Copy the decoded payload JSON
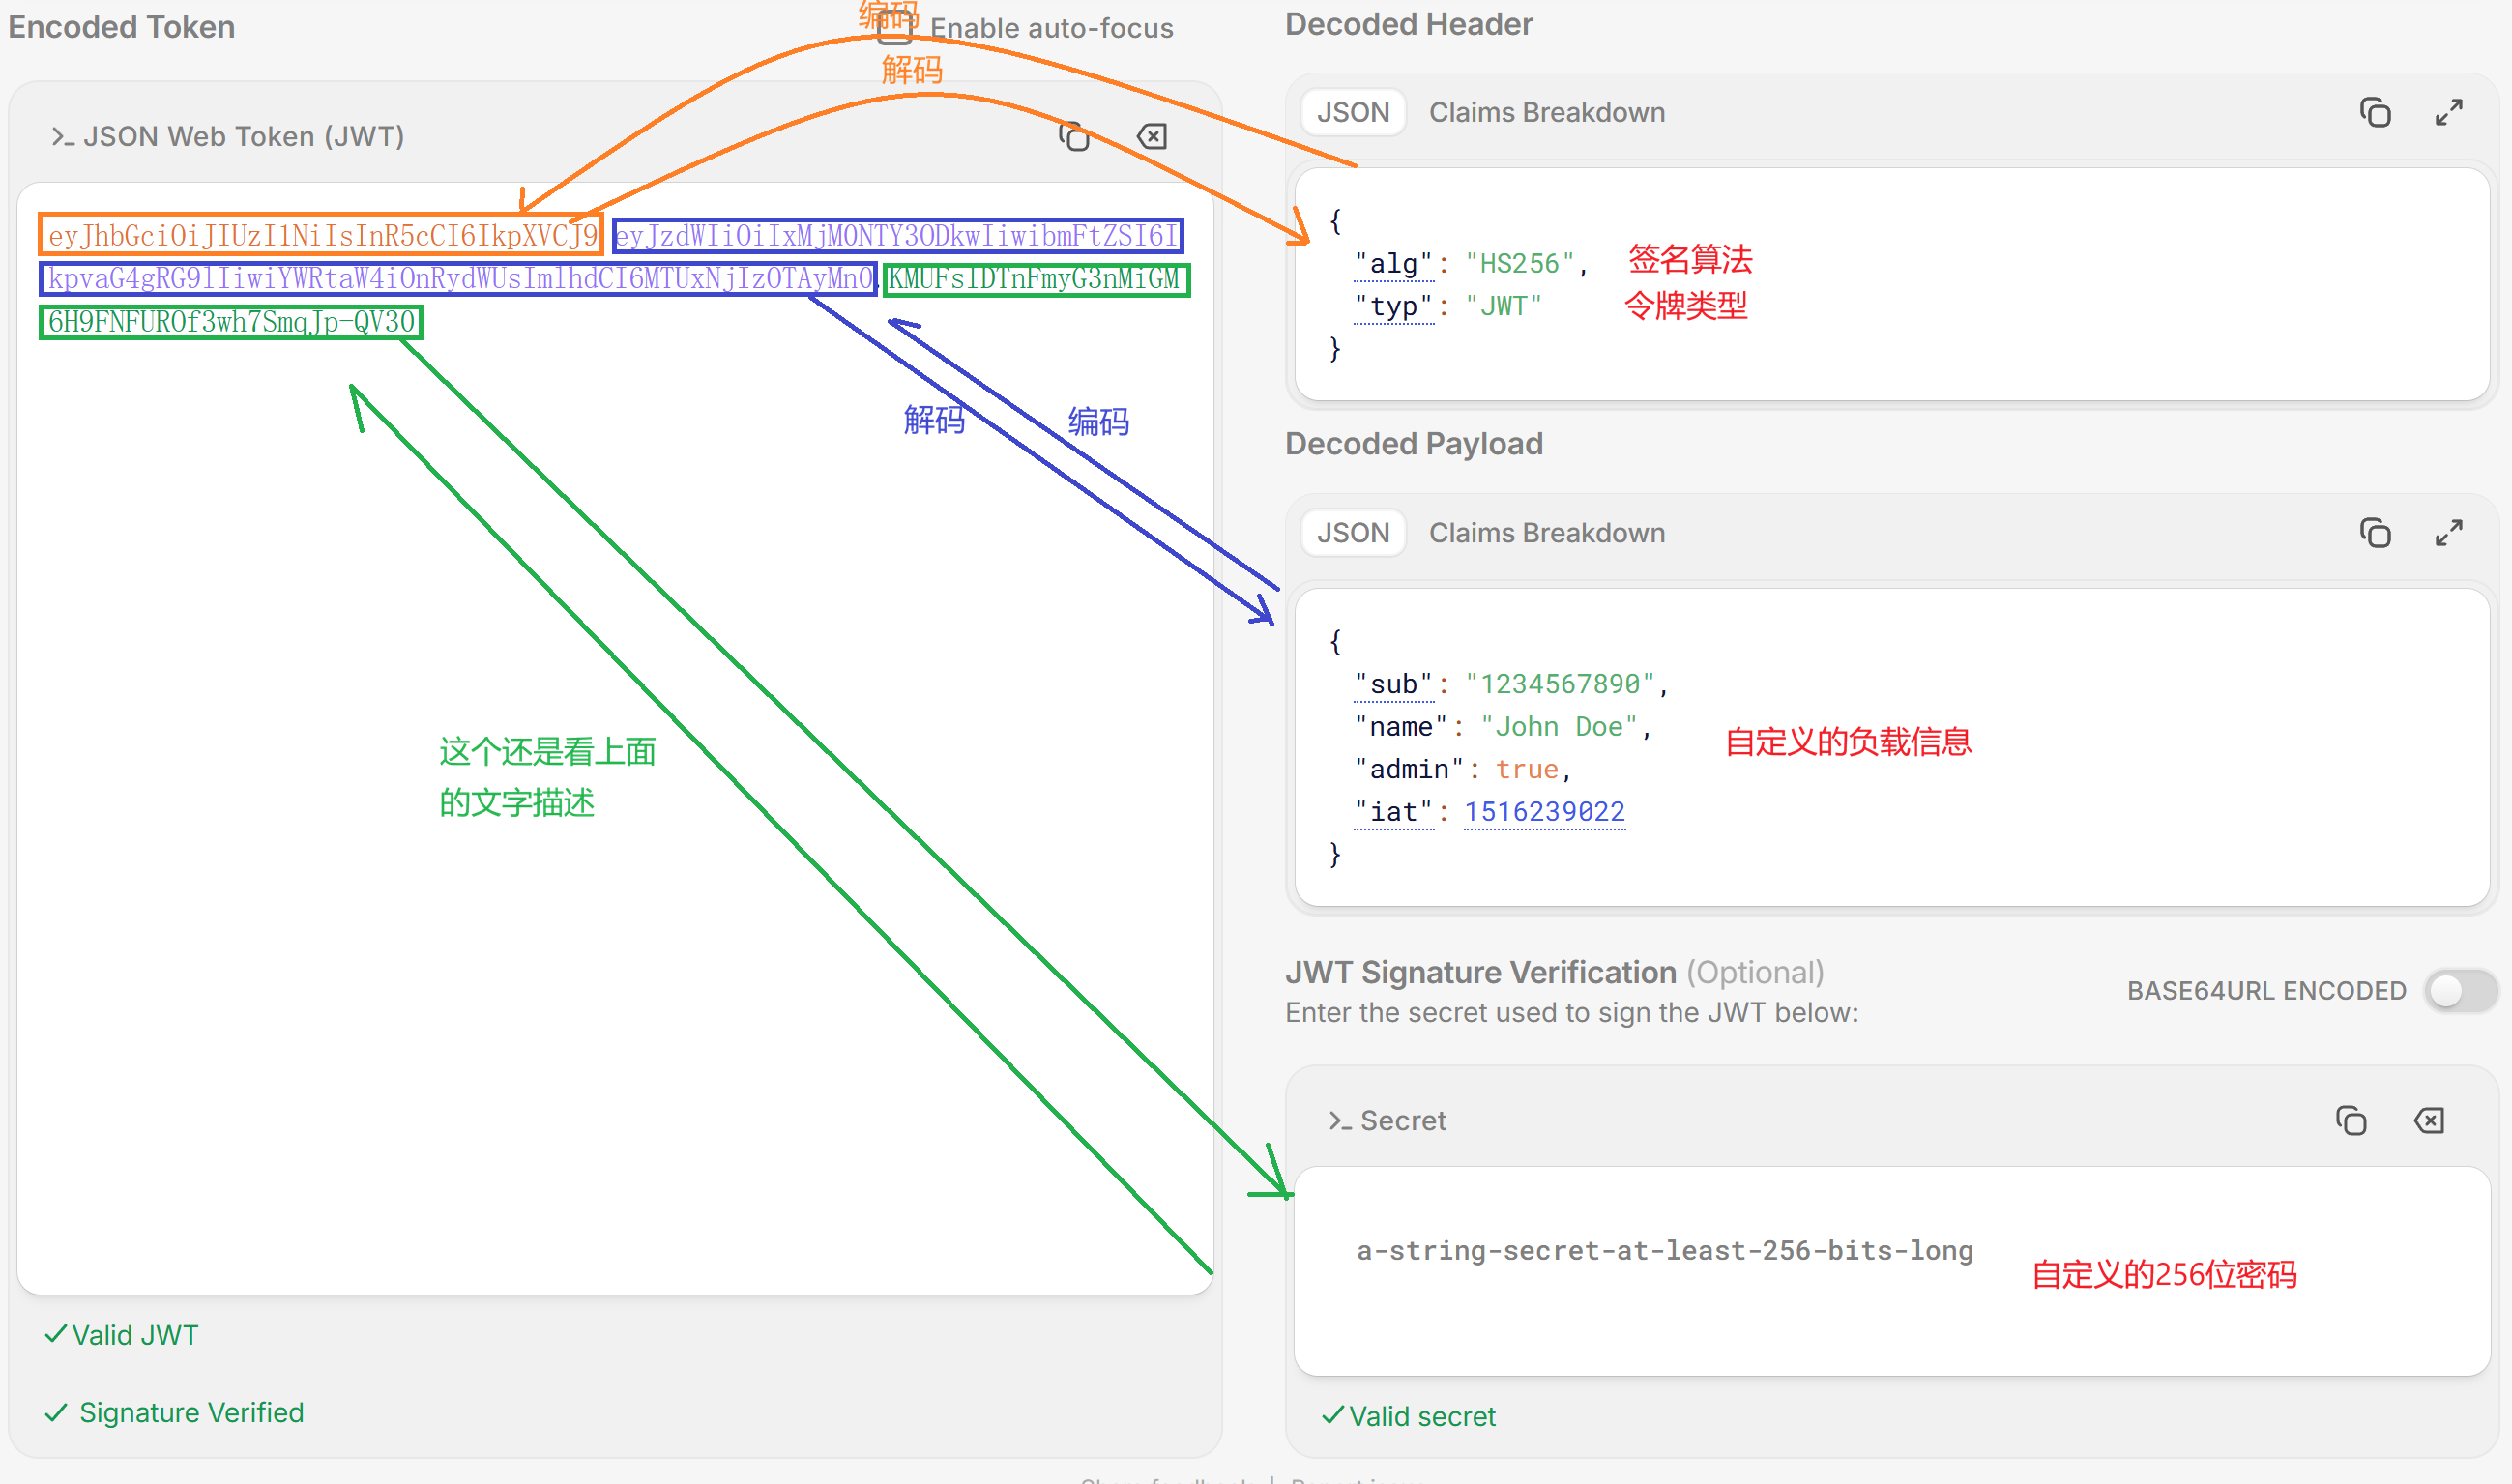Image resolution: width=2512 pixels, height=1484 pixels. coord(2375,533)
